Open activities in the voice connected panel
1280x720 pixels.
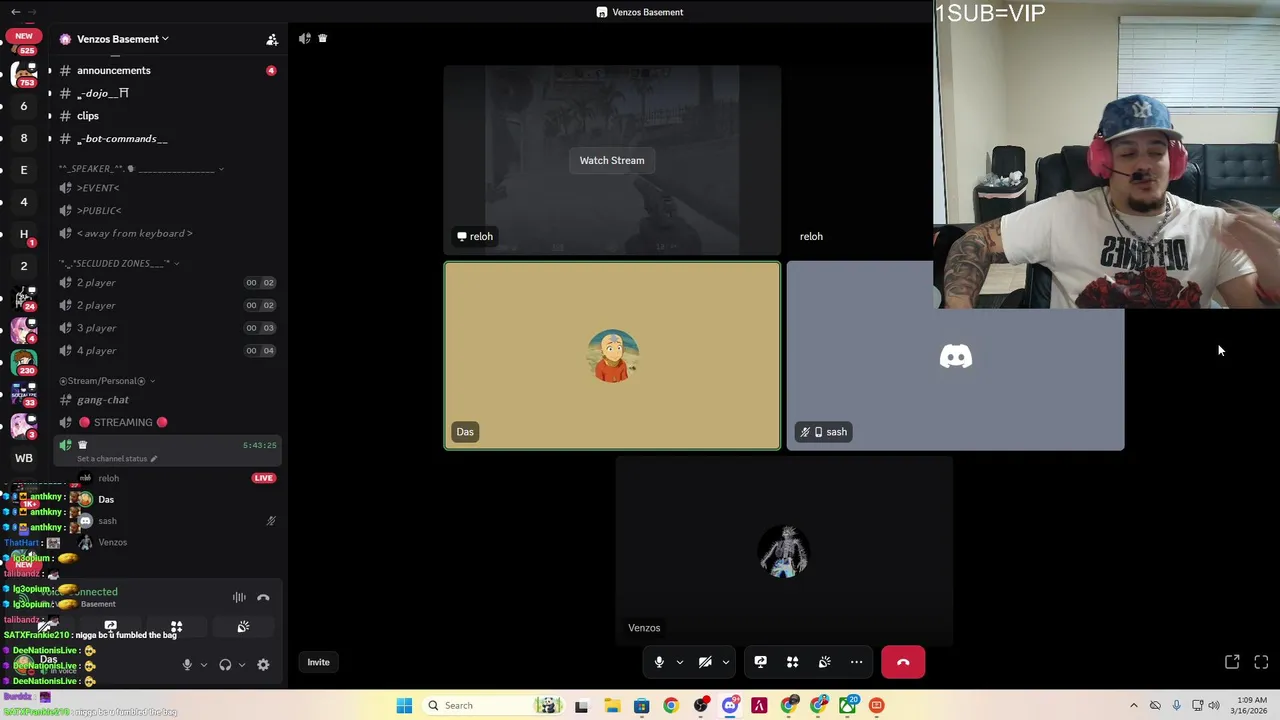pos(176,627)
